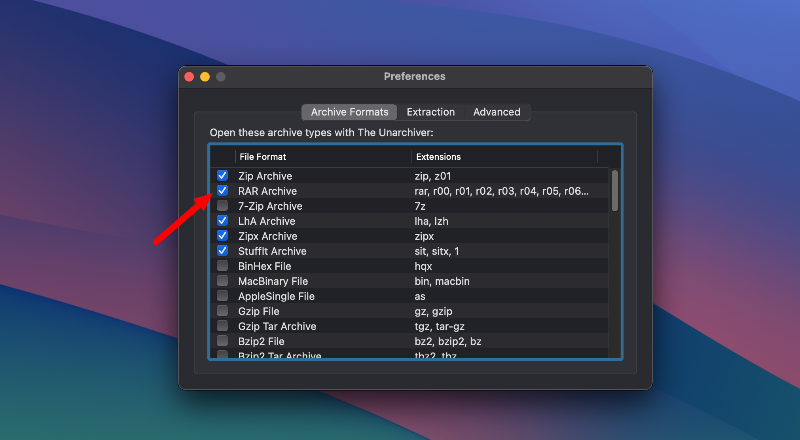Select the Bzip2 File row label

pyautogui.click(x=261, y=341)
